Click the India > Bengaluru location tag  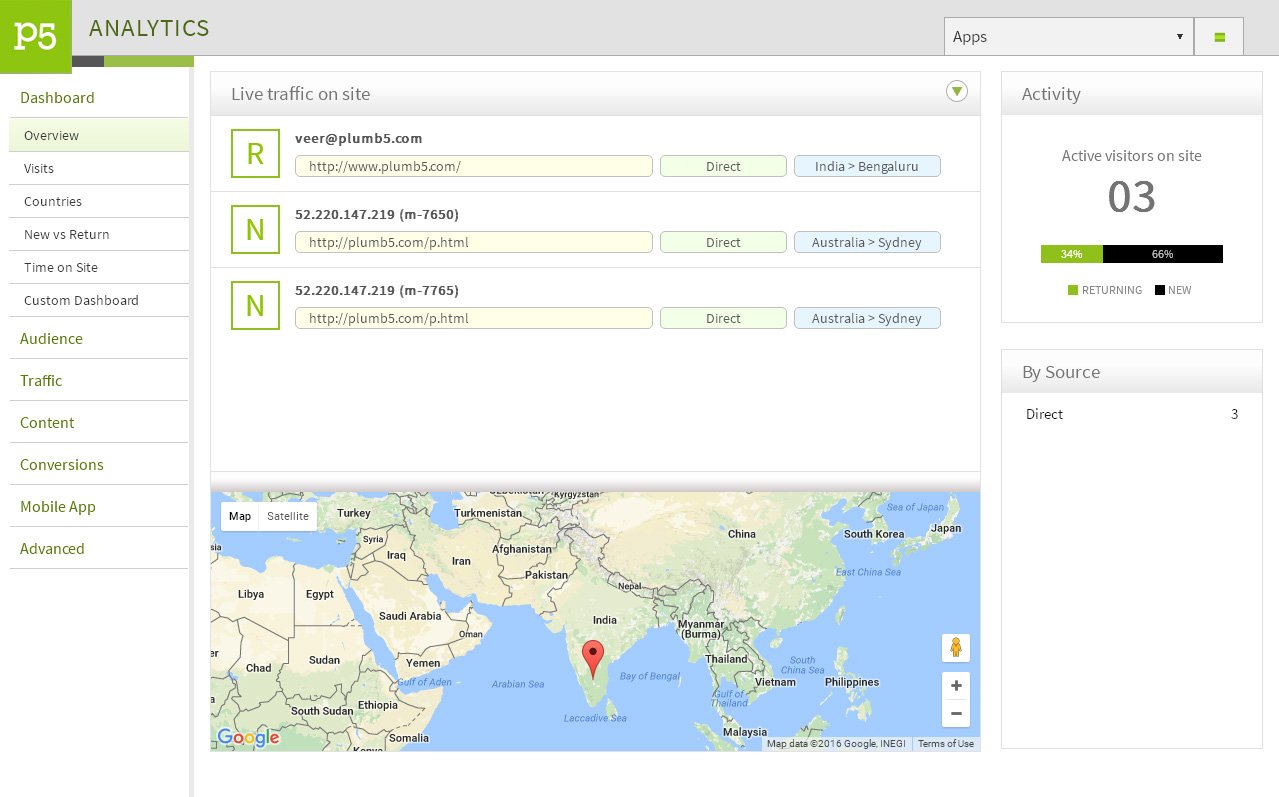(x=867, y=167)
